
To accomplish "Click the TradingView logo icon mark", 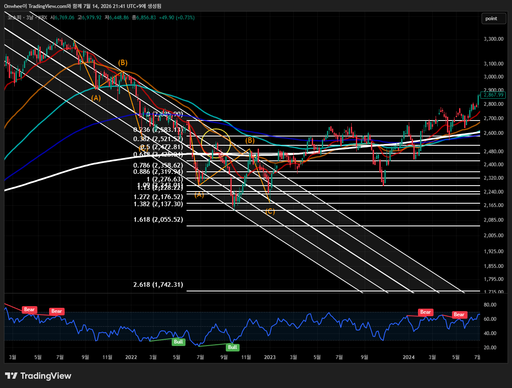I will pyautogui.click(x=11, y=376).
